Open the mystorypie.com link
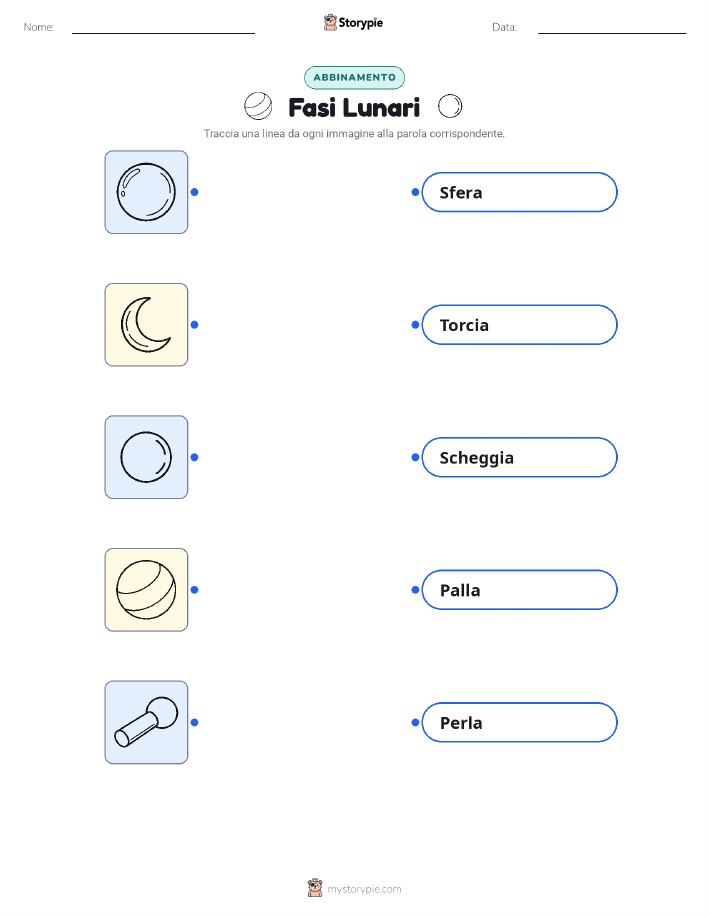Image resolution: width=709 pixels, height=917 pixels. click(364, 889)
